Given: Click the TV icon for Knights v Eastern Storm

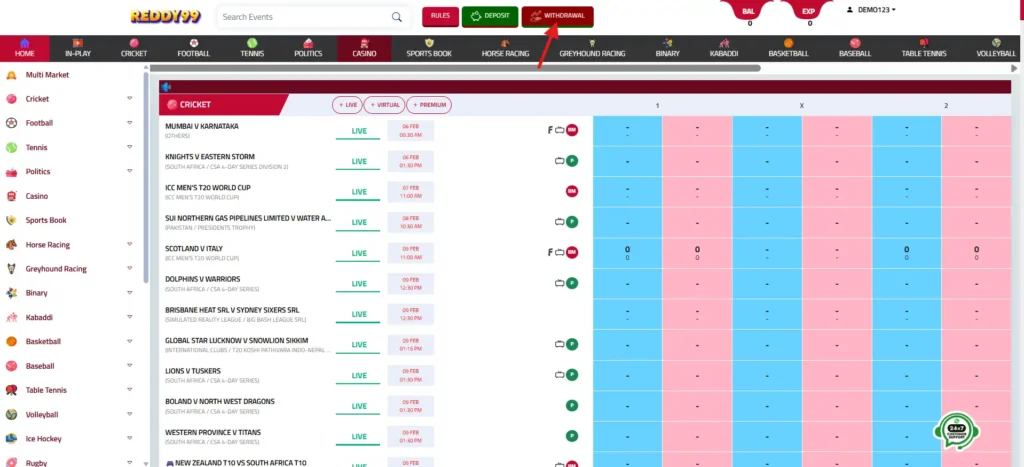Looking at the screenshot, I should (560, 160).
